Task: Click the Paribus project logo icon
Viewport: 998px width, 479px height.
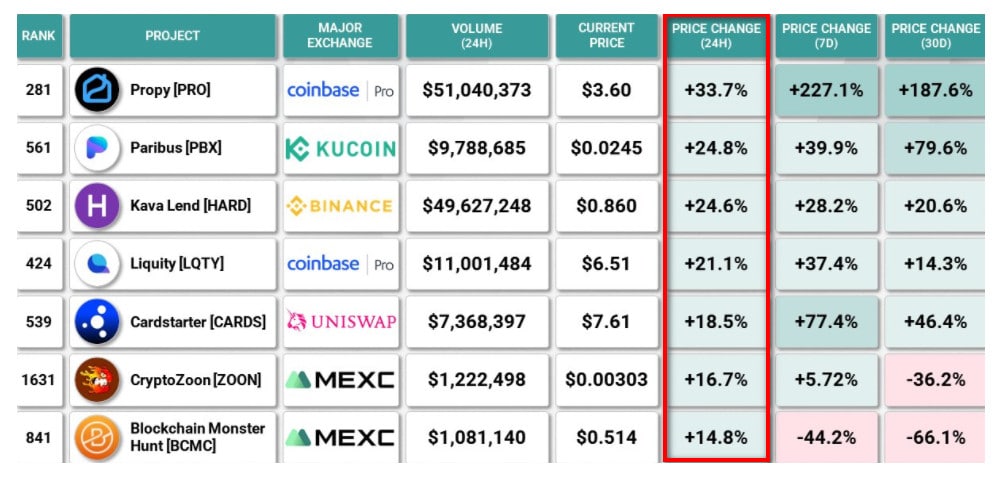Action: tap(97, 148)
